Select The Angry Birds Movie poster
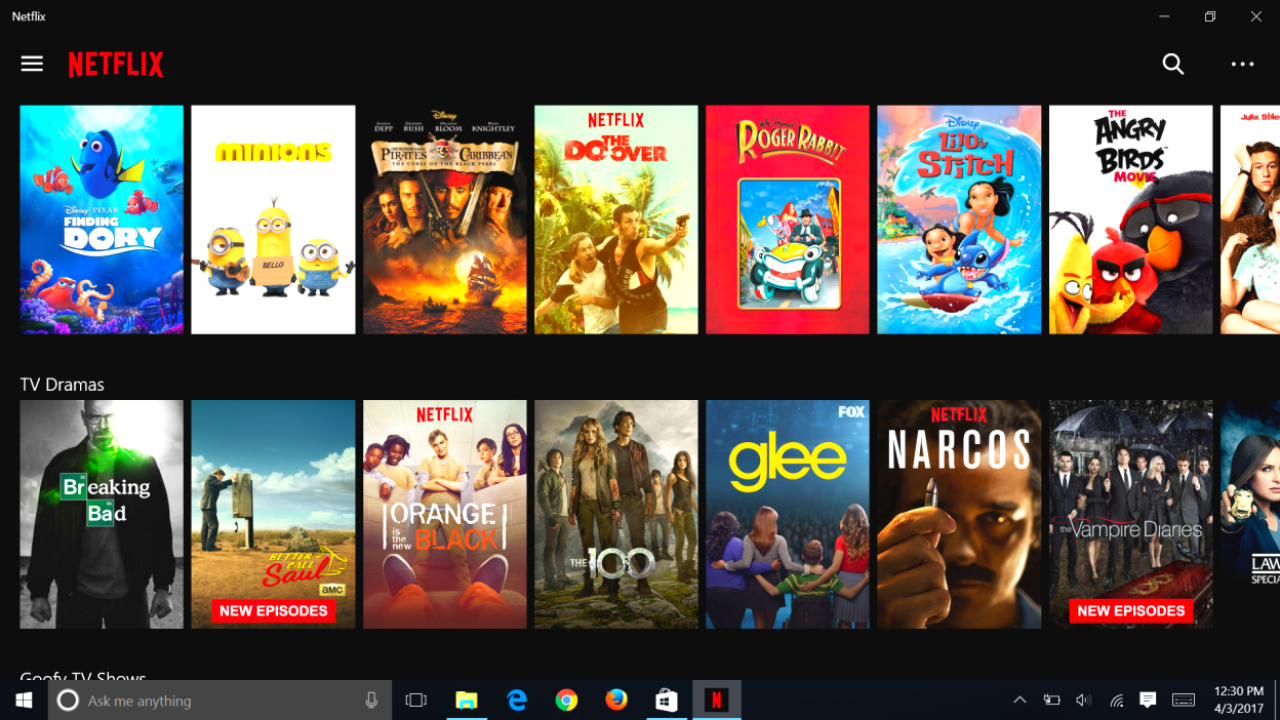1280x720 pixels. (1131, 220)
